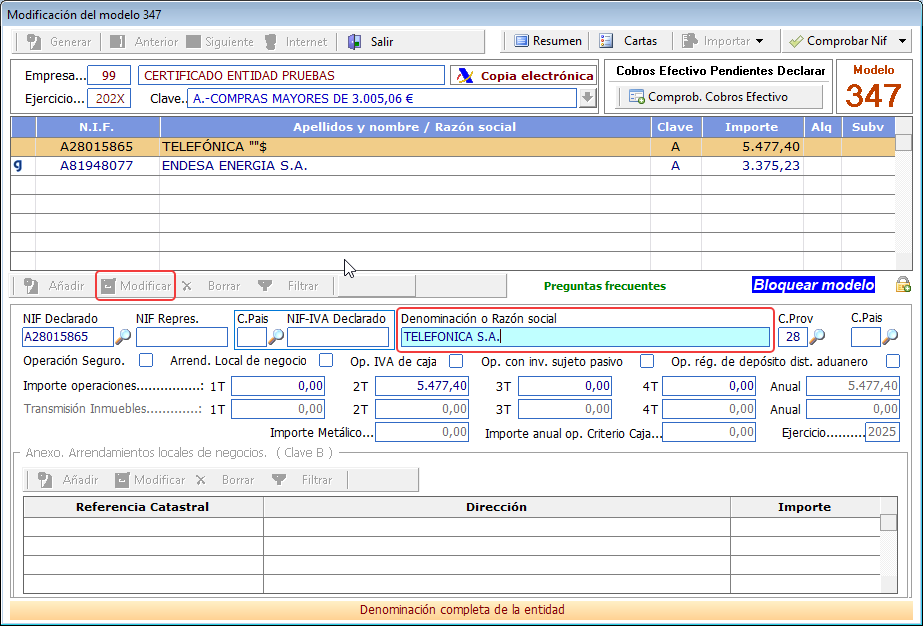Check Arrend. Local de negocio box
The width and height of the screenshot is (923, 626).
click(326, 360)
